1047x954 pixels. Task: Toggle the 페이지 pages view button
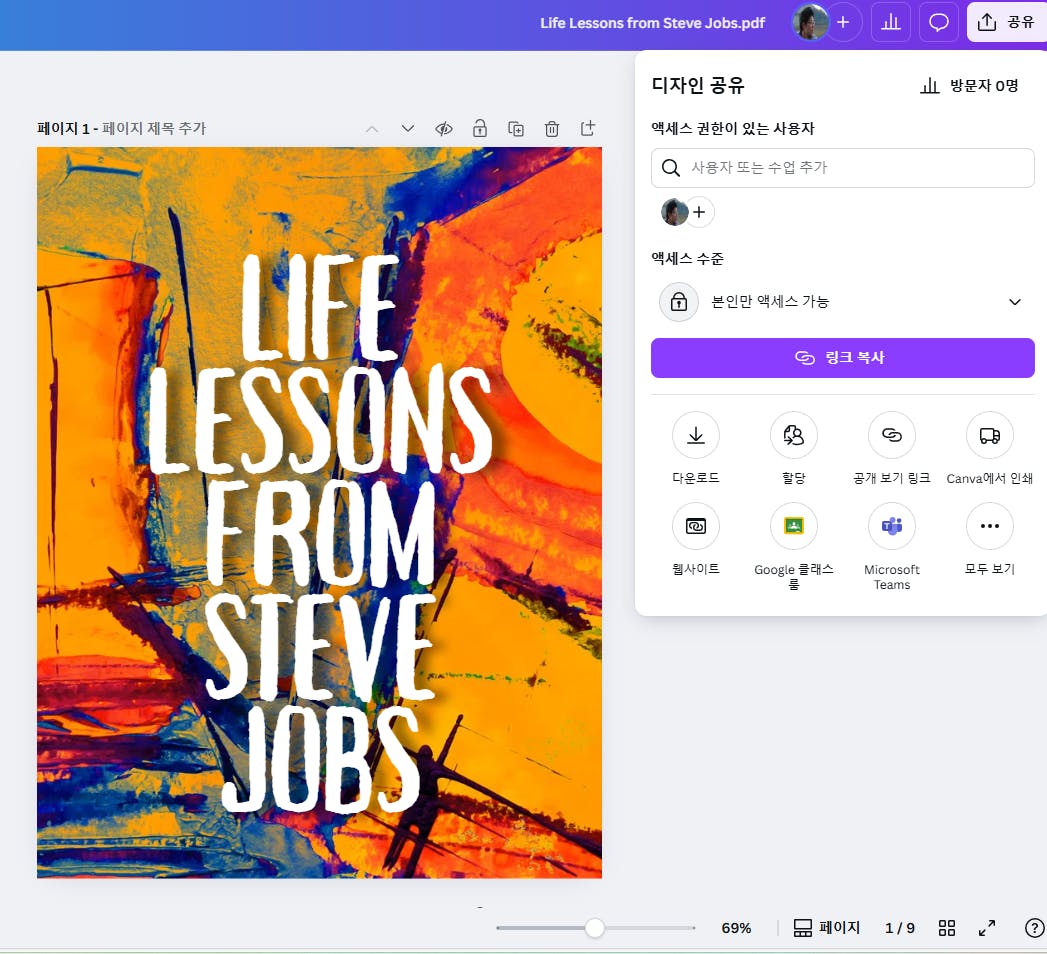point(827,928)
